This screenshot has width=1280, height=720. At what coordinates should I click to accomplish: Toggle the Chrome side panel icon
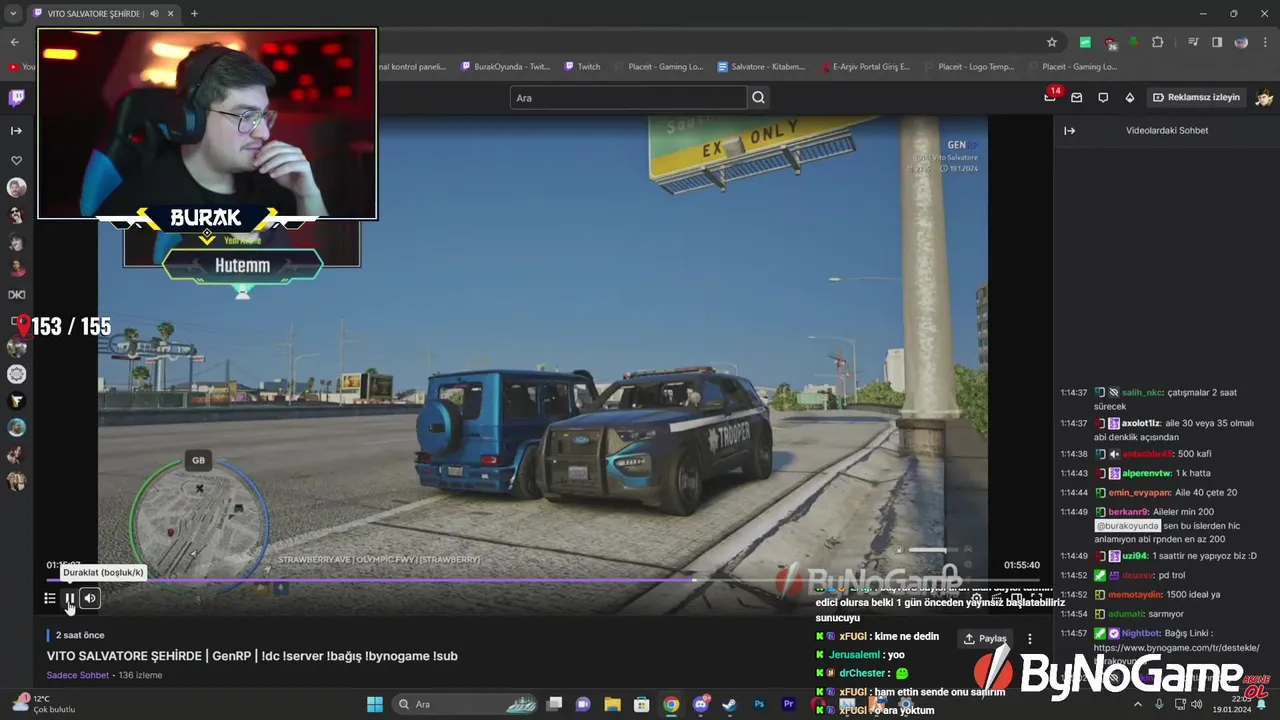[x=1217, y=42]
